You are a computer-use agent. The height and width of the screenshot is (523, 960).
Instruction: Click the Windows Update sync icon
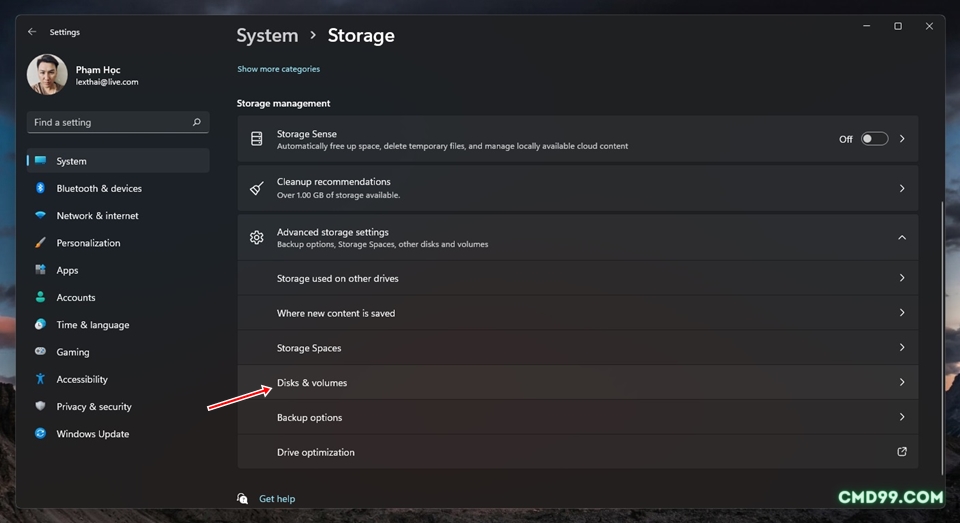[x=40, y=434]
